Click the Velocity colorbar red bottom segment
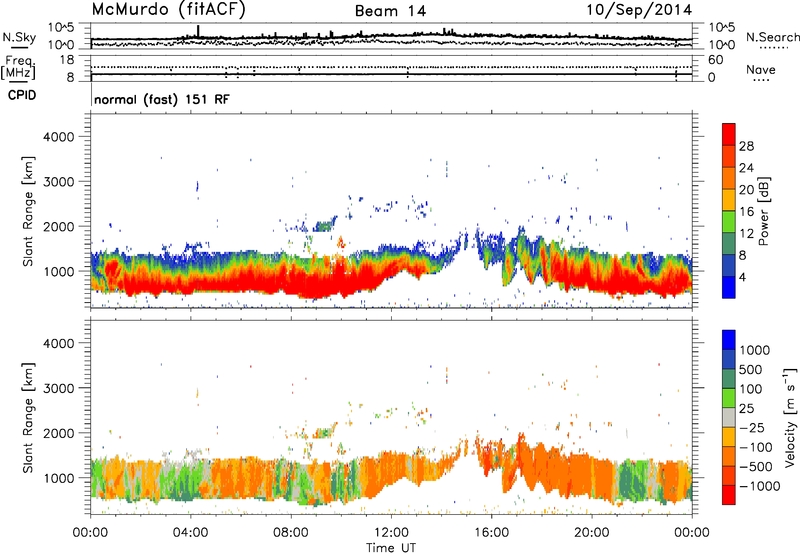Viewport: 800px width, 554px height. (x=729, y=495)
